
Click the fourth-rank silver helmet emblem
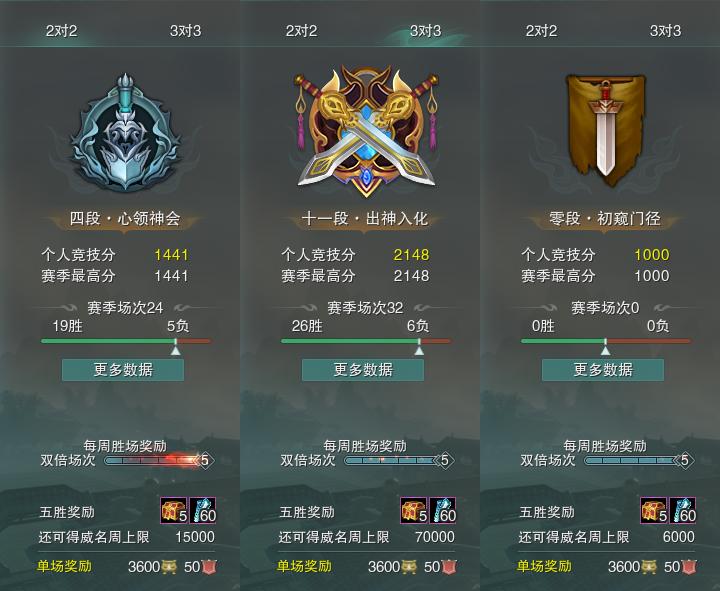coord(125,132)
